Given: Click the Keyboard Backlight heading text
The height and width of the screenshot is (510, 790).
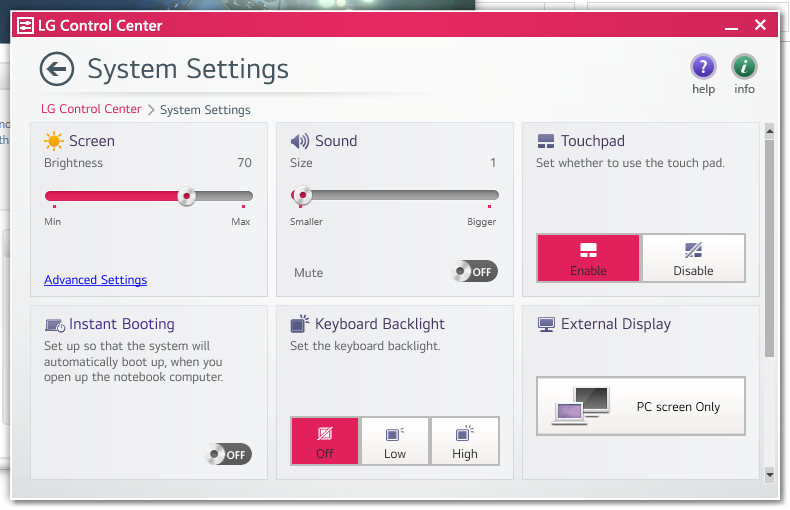Looking at the screenshot, I should click(x=380, y=324).
